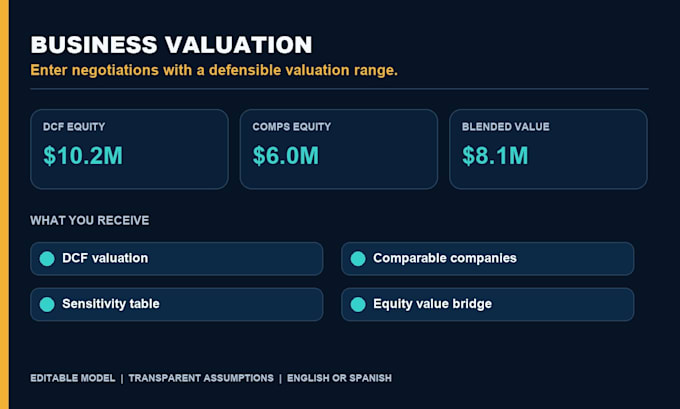Click the DCF Equity card

pos(129,149)
